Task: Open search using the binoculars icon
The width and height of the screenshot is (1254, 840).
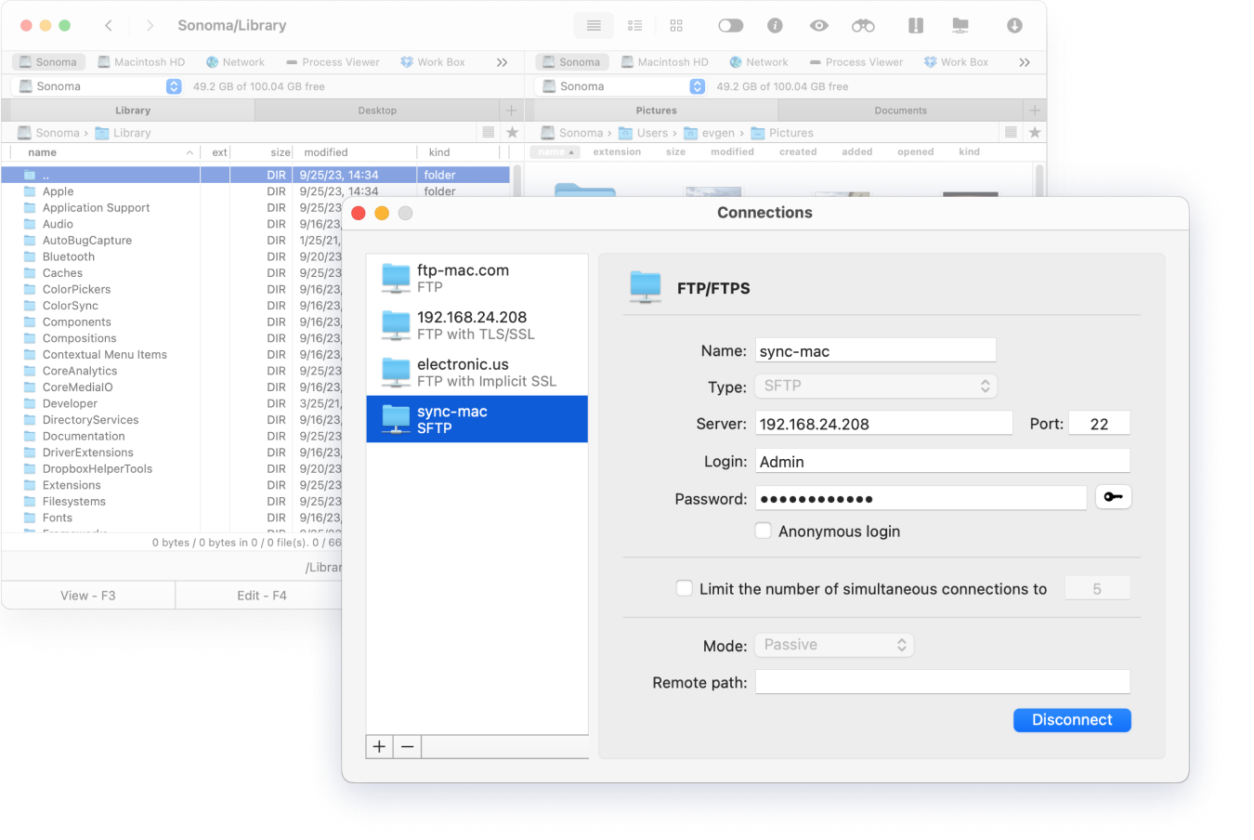Action: (x=862, y=25)
